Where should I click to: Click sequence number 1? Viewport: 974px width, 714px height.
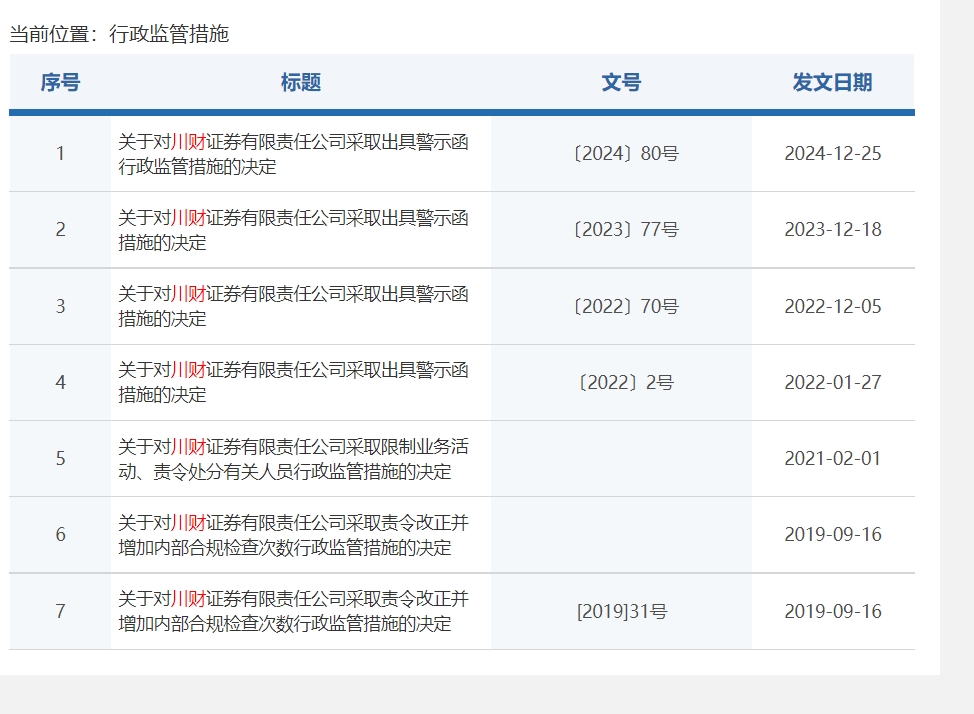[60, 153]
